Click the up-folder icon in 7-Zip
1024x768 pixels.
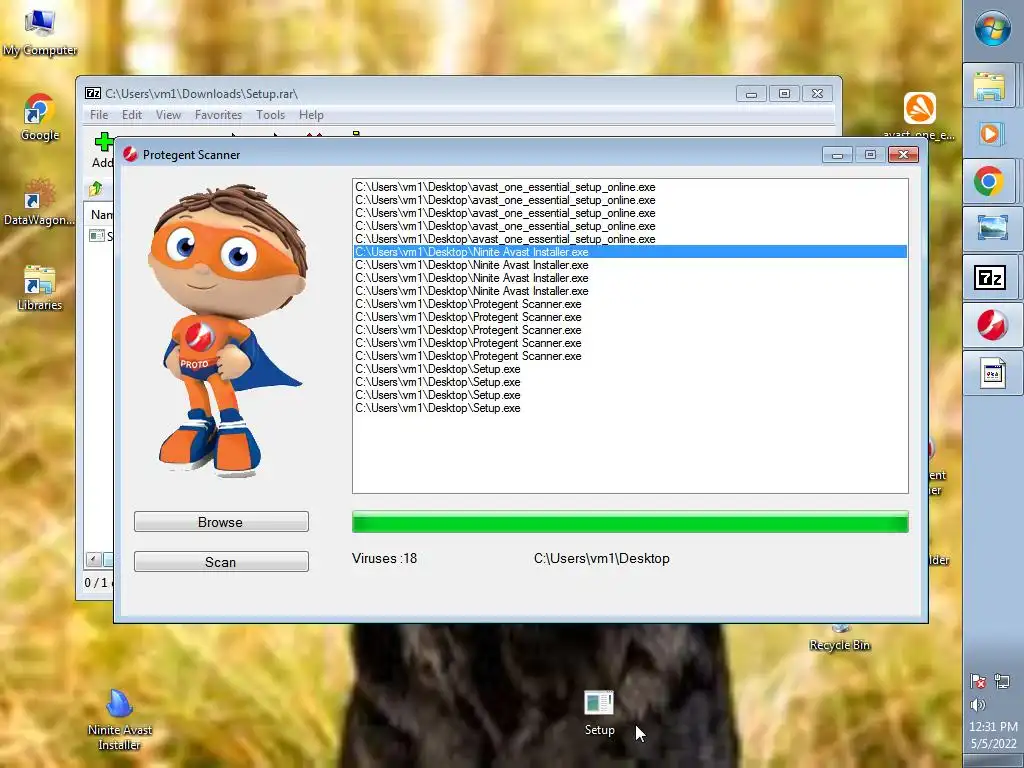[96, 189]
